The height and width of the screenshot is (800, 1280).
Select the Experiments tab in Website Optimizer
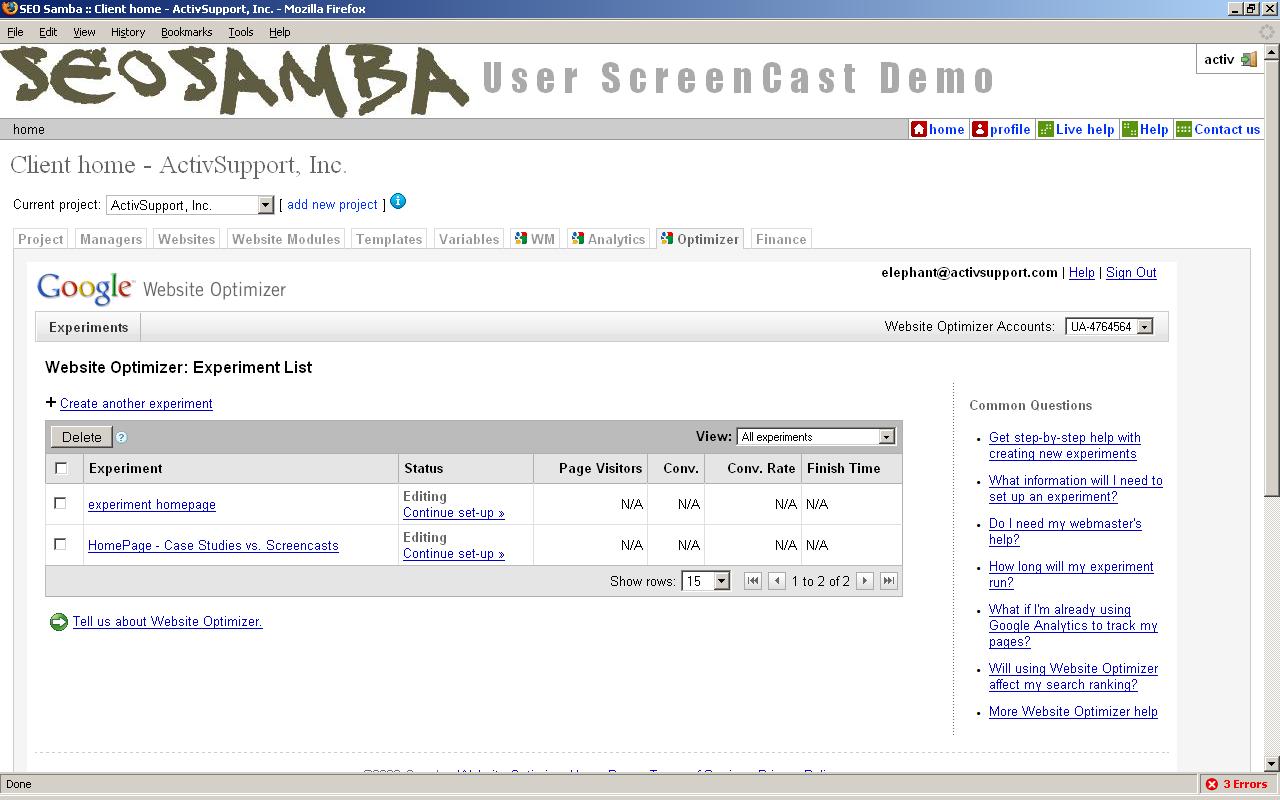pos(88,327)
